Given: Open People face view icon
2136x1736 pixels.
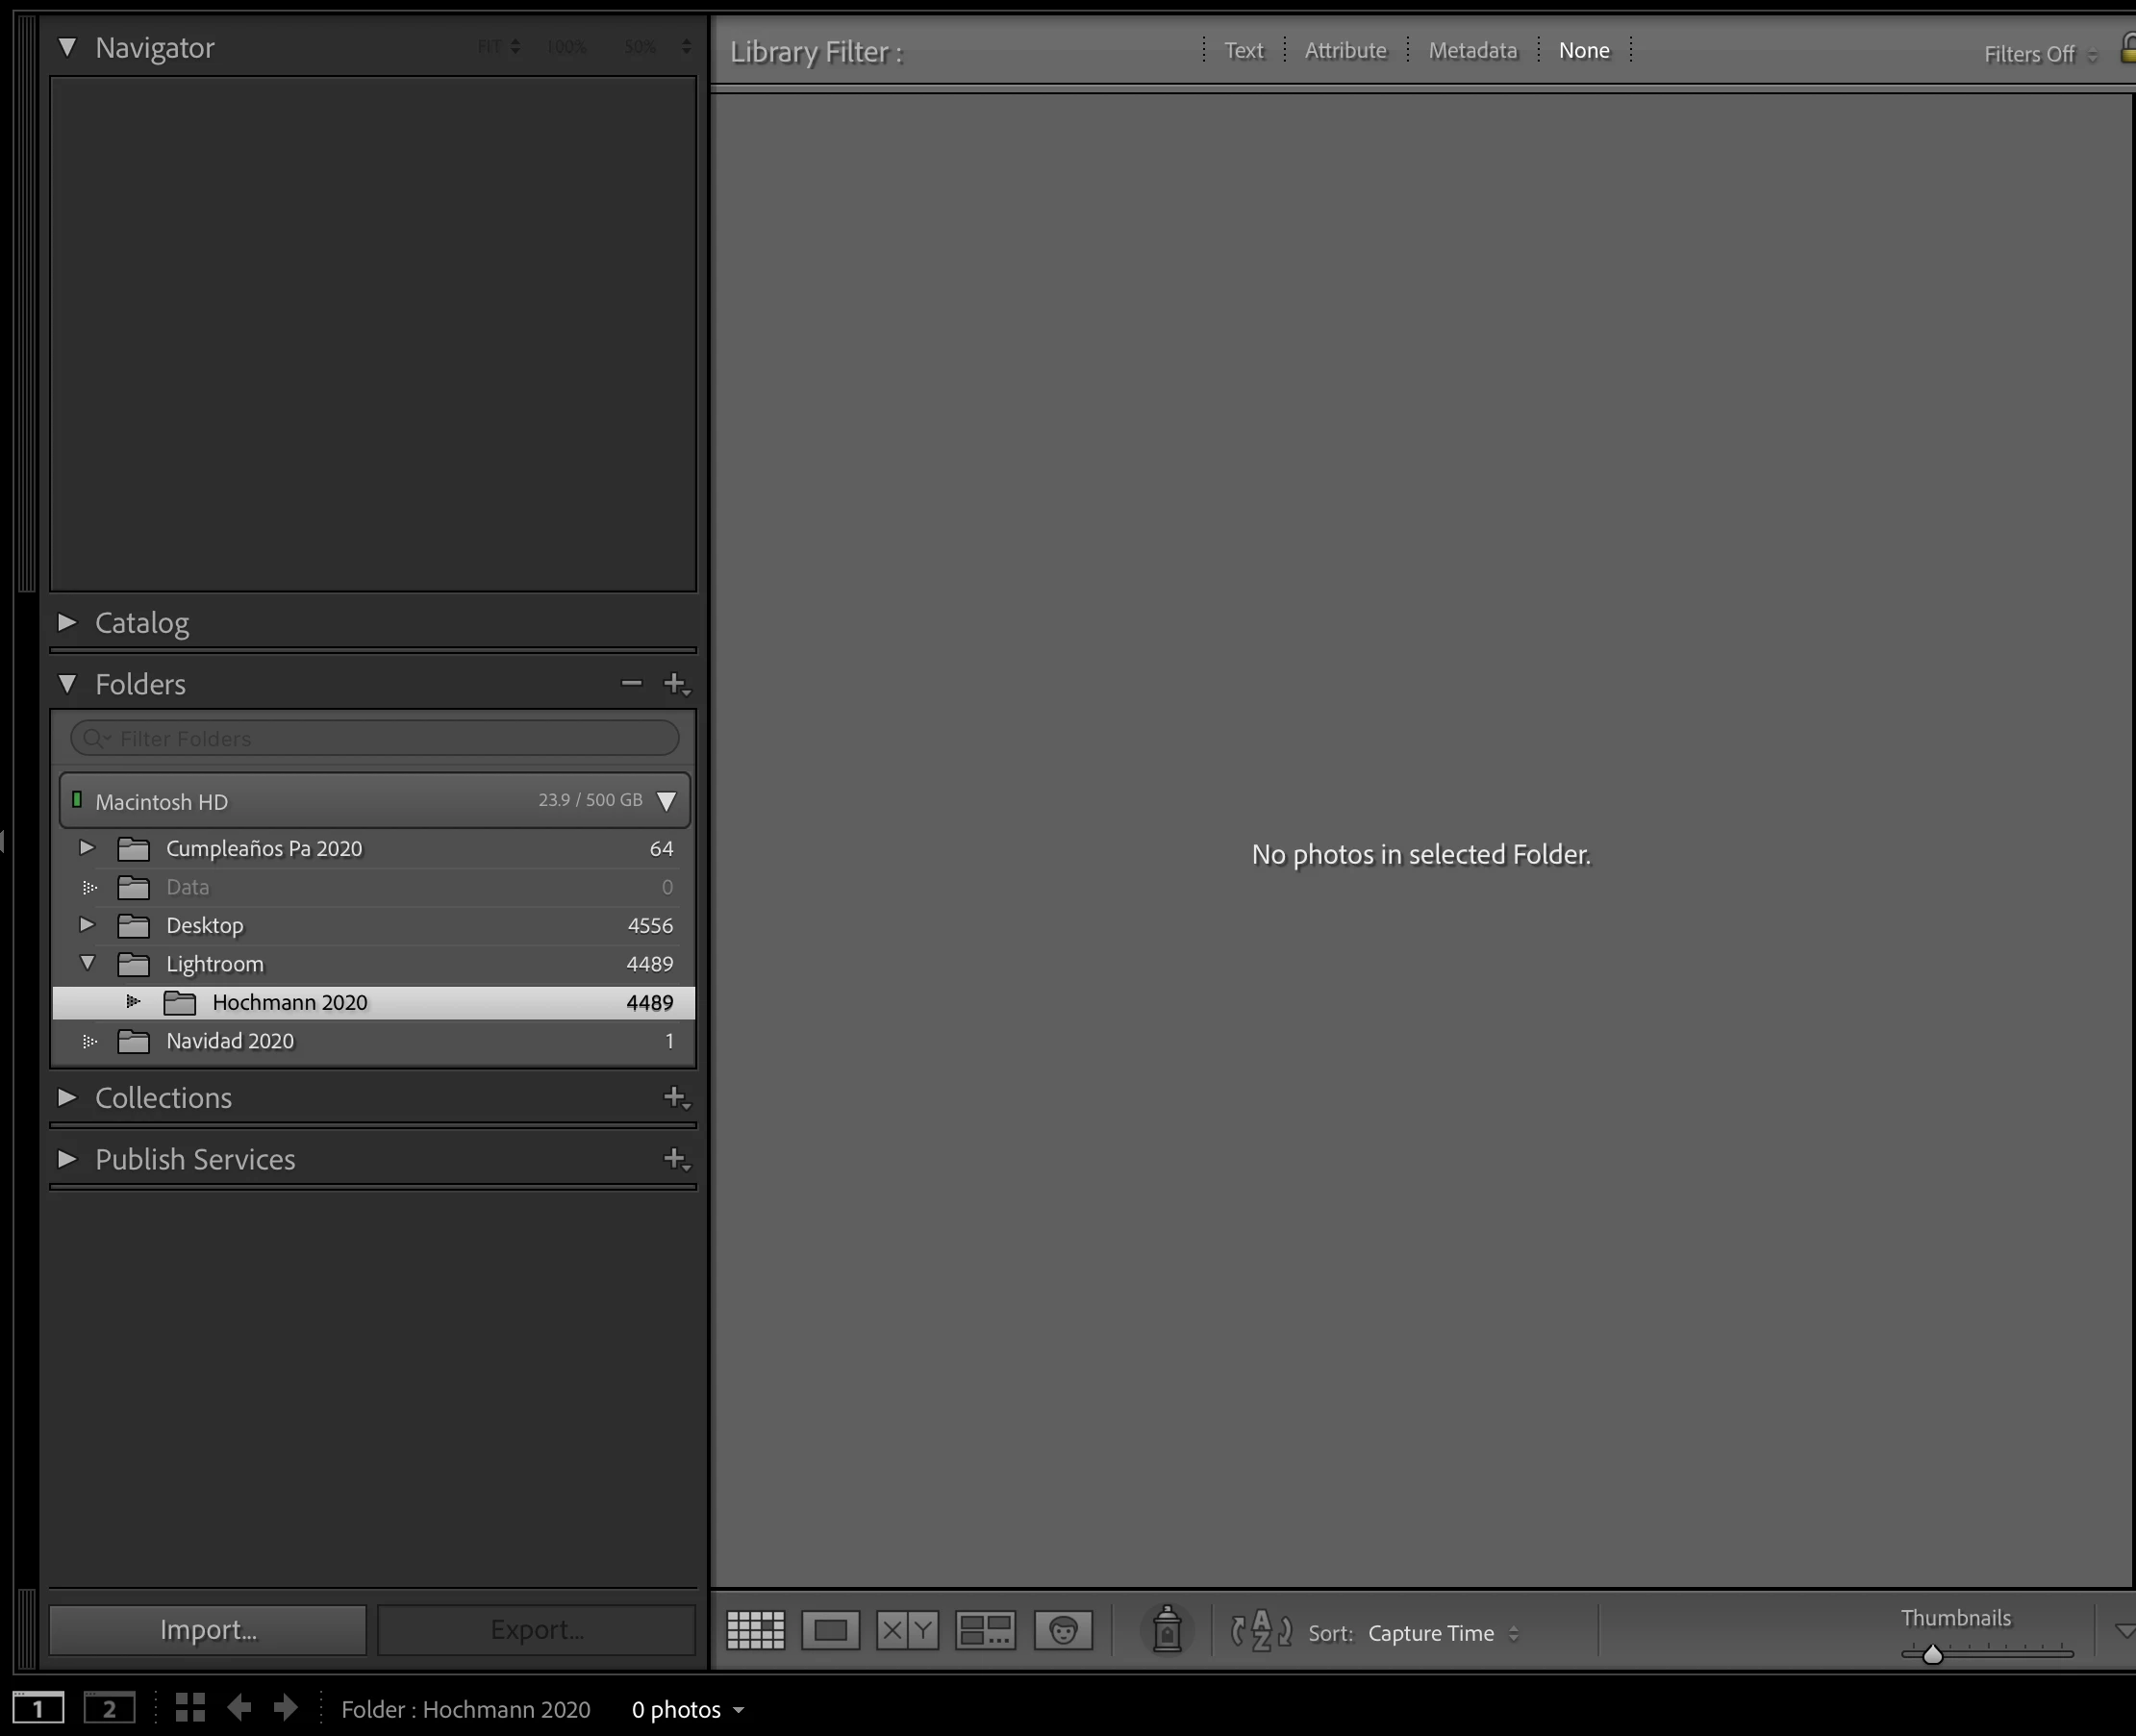Looking at the screenshot, I should (x=1063, y=1630).
